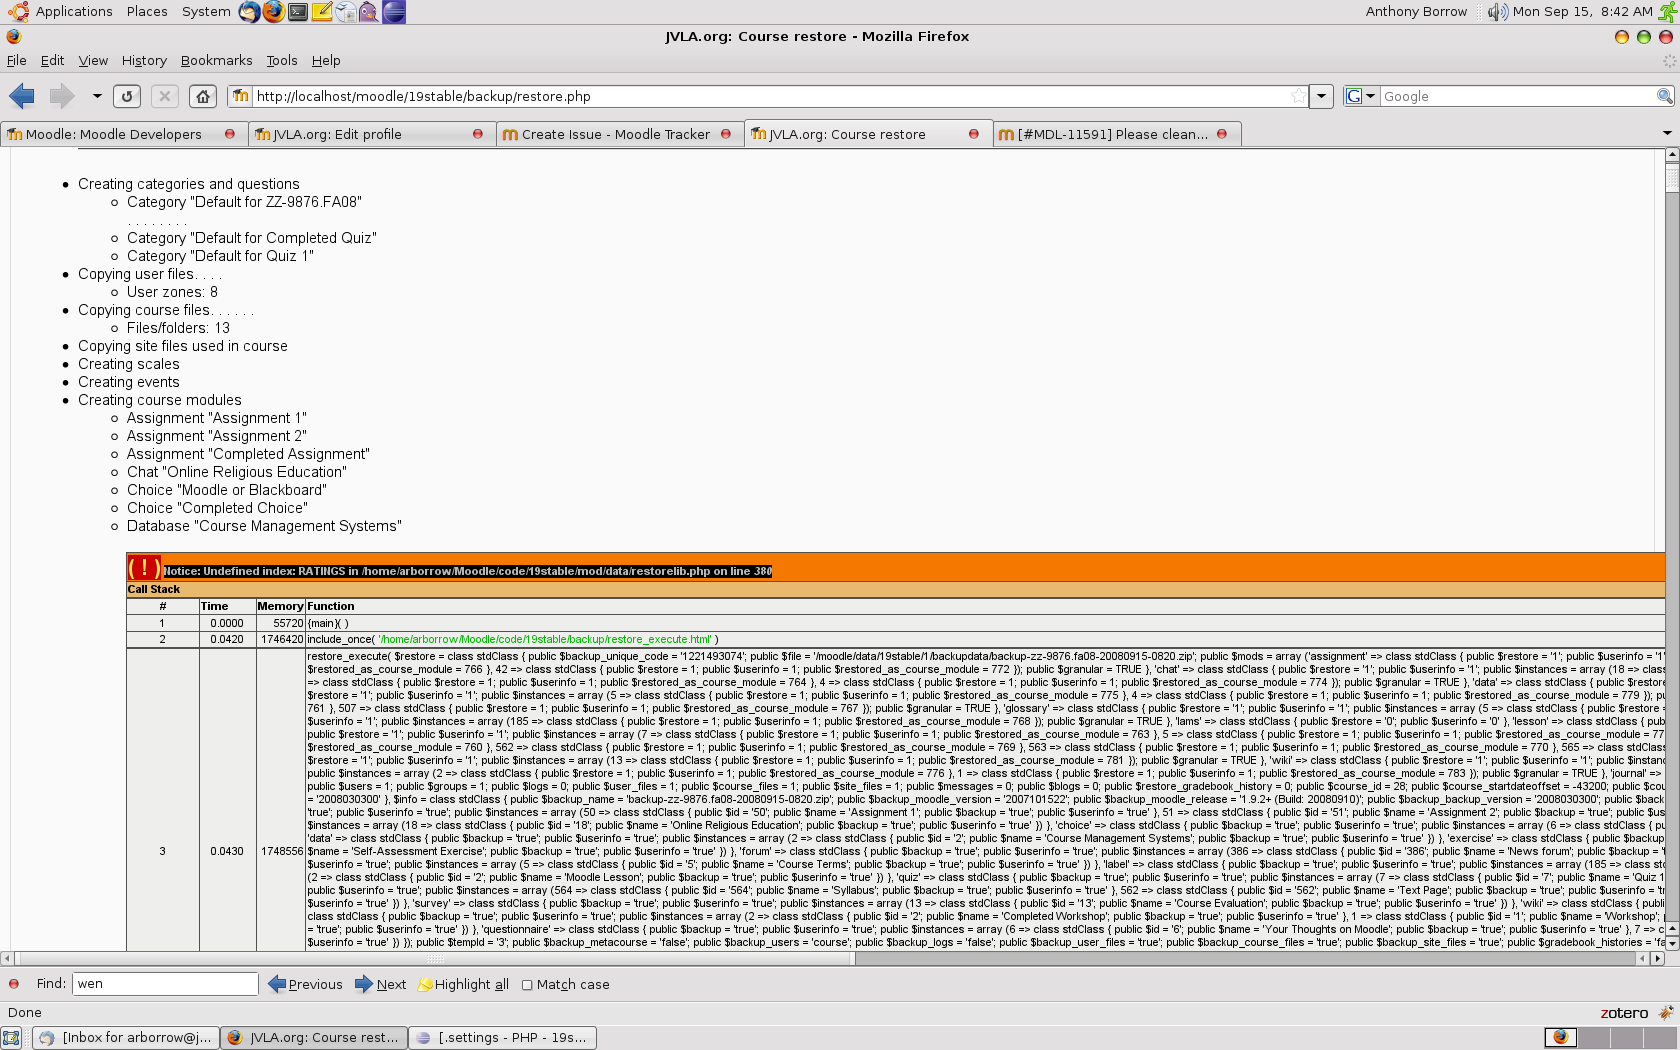Choose a search engine via the Google dropdown
Screen dimensions: 1680x1050
coord(1360,96)
